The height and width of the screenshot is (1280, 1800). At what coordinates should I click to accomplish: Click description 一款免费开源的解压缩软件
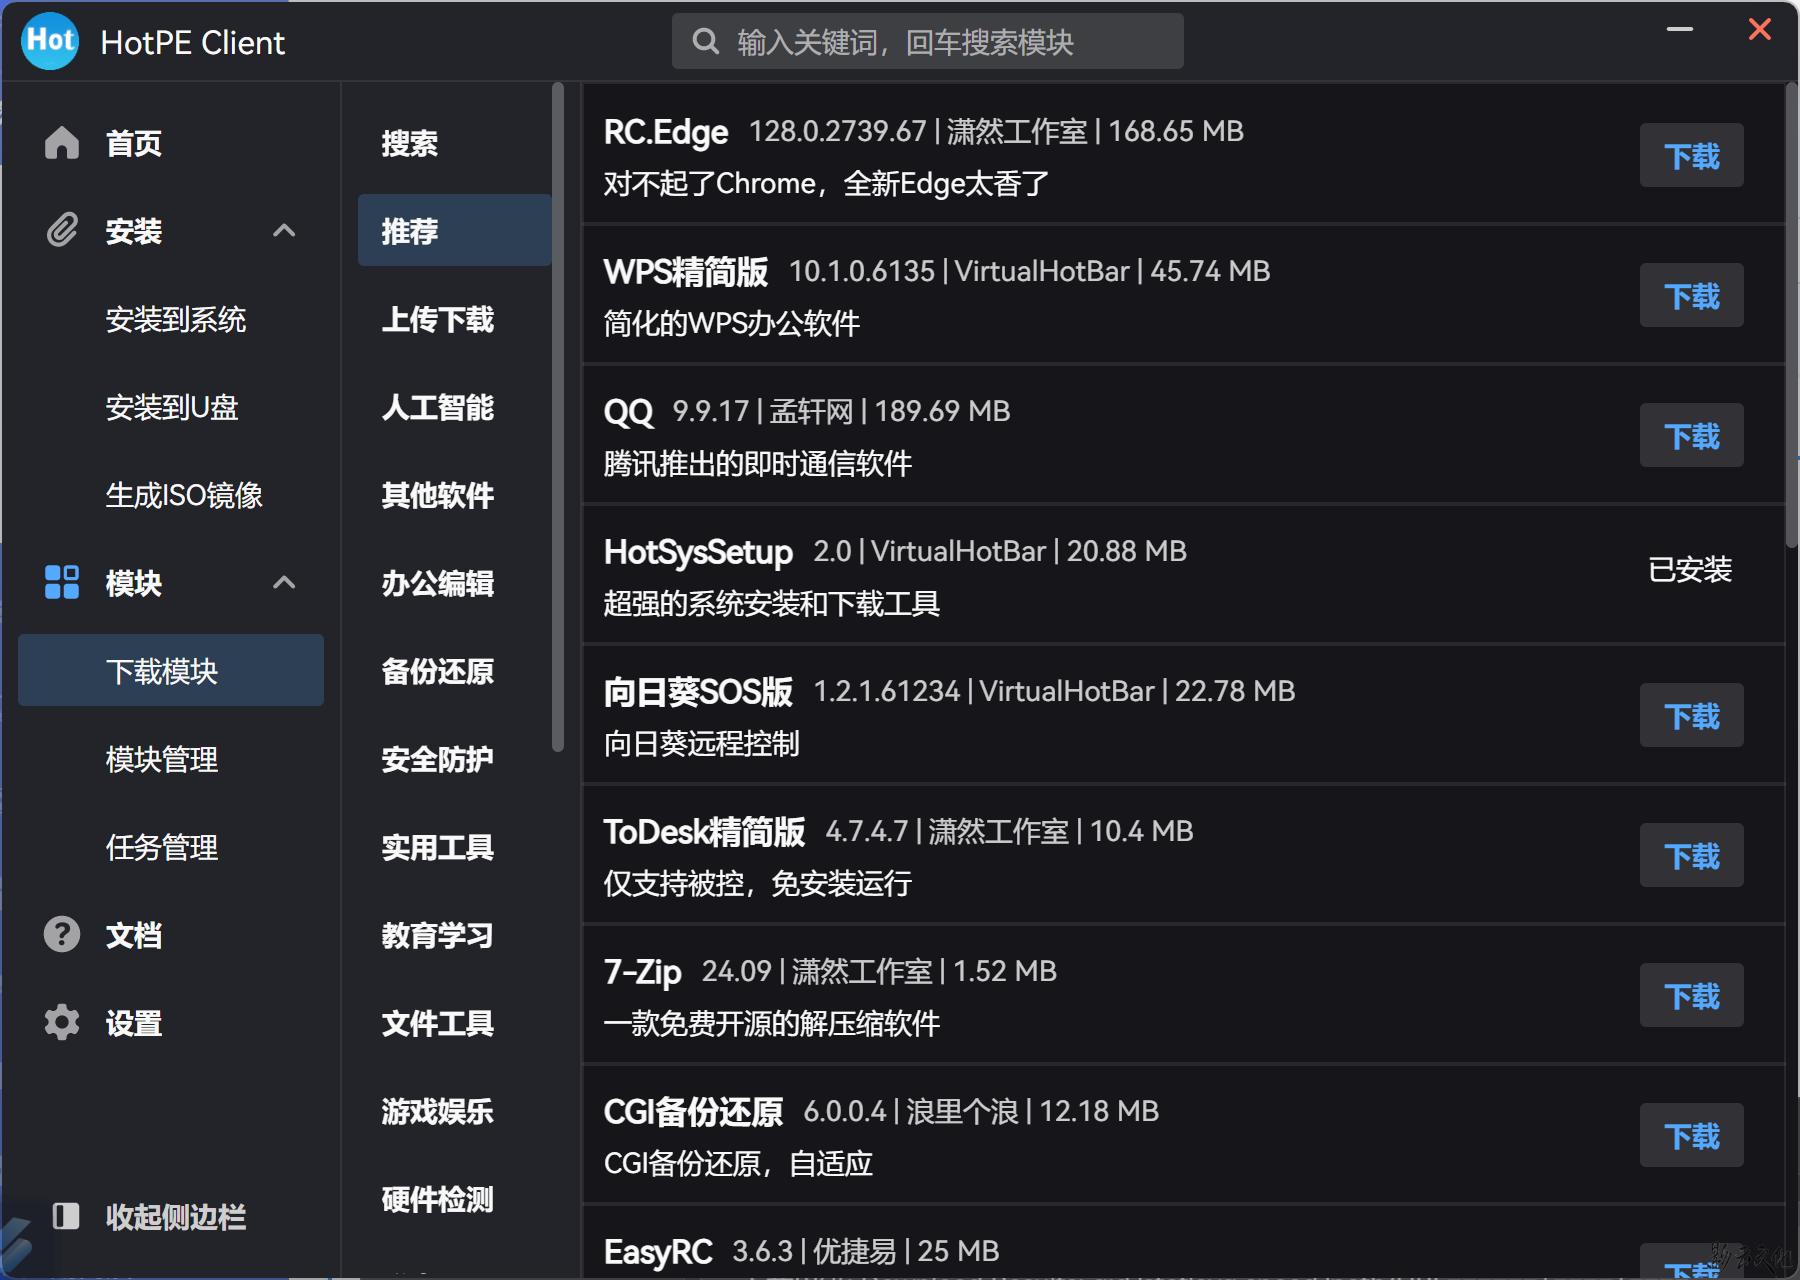tap(772, 1024)
